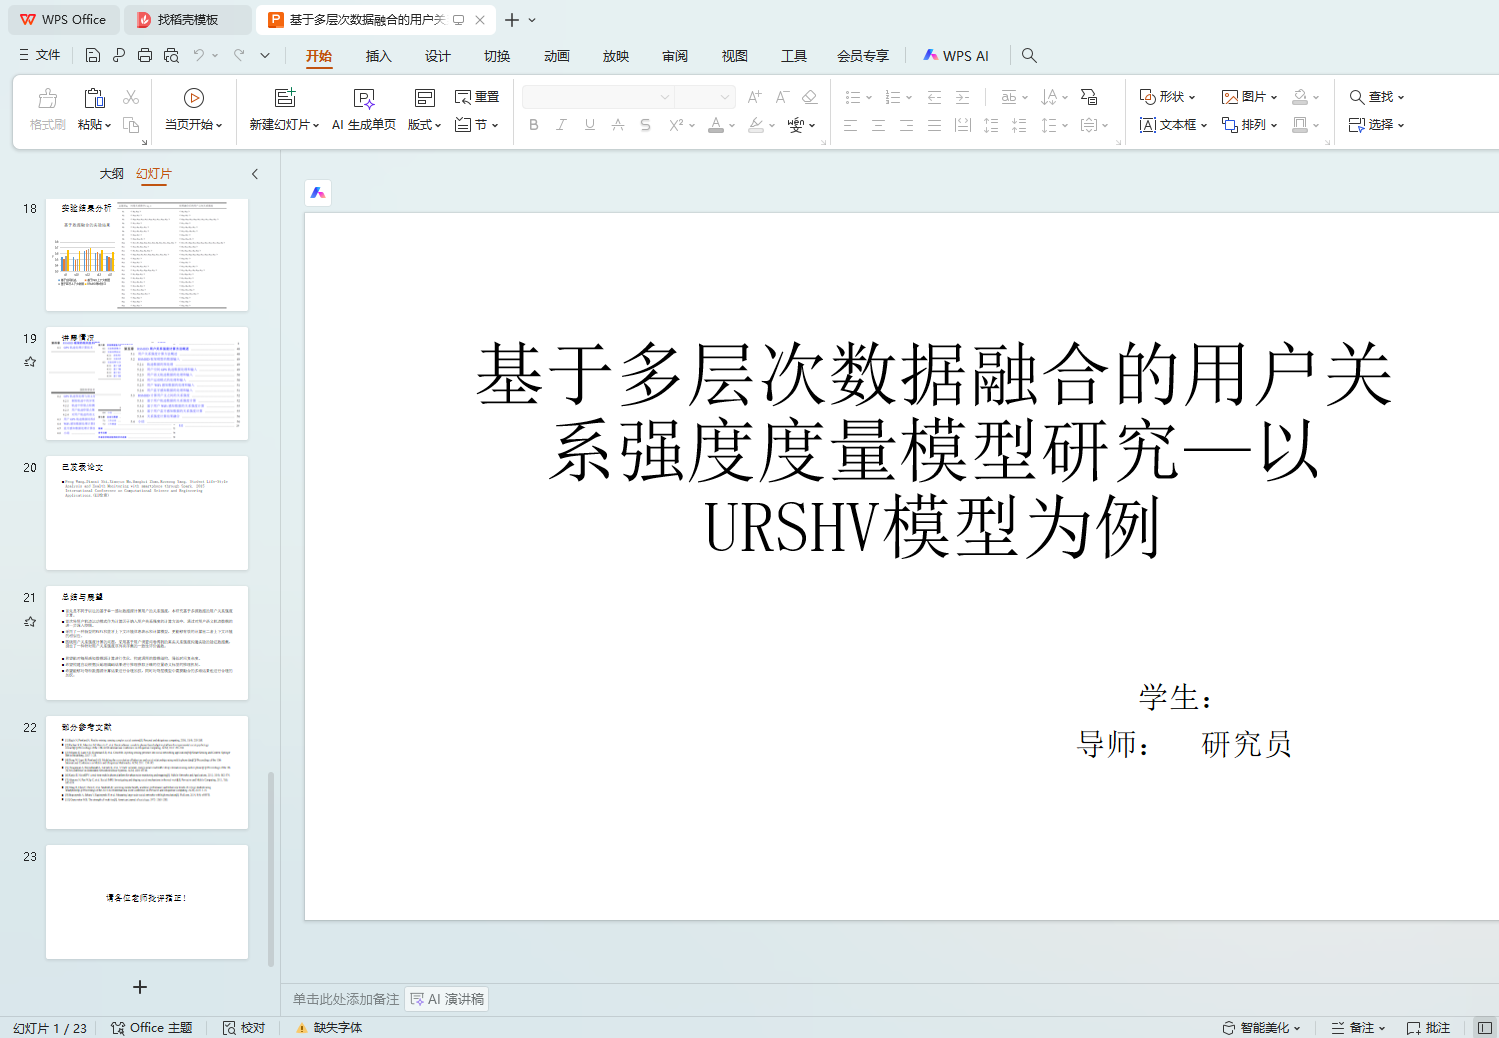Screen dimensions: 1499x1038
Task: Click the WPS AI floating icon above slide
Action: click(x=318, y=193)
